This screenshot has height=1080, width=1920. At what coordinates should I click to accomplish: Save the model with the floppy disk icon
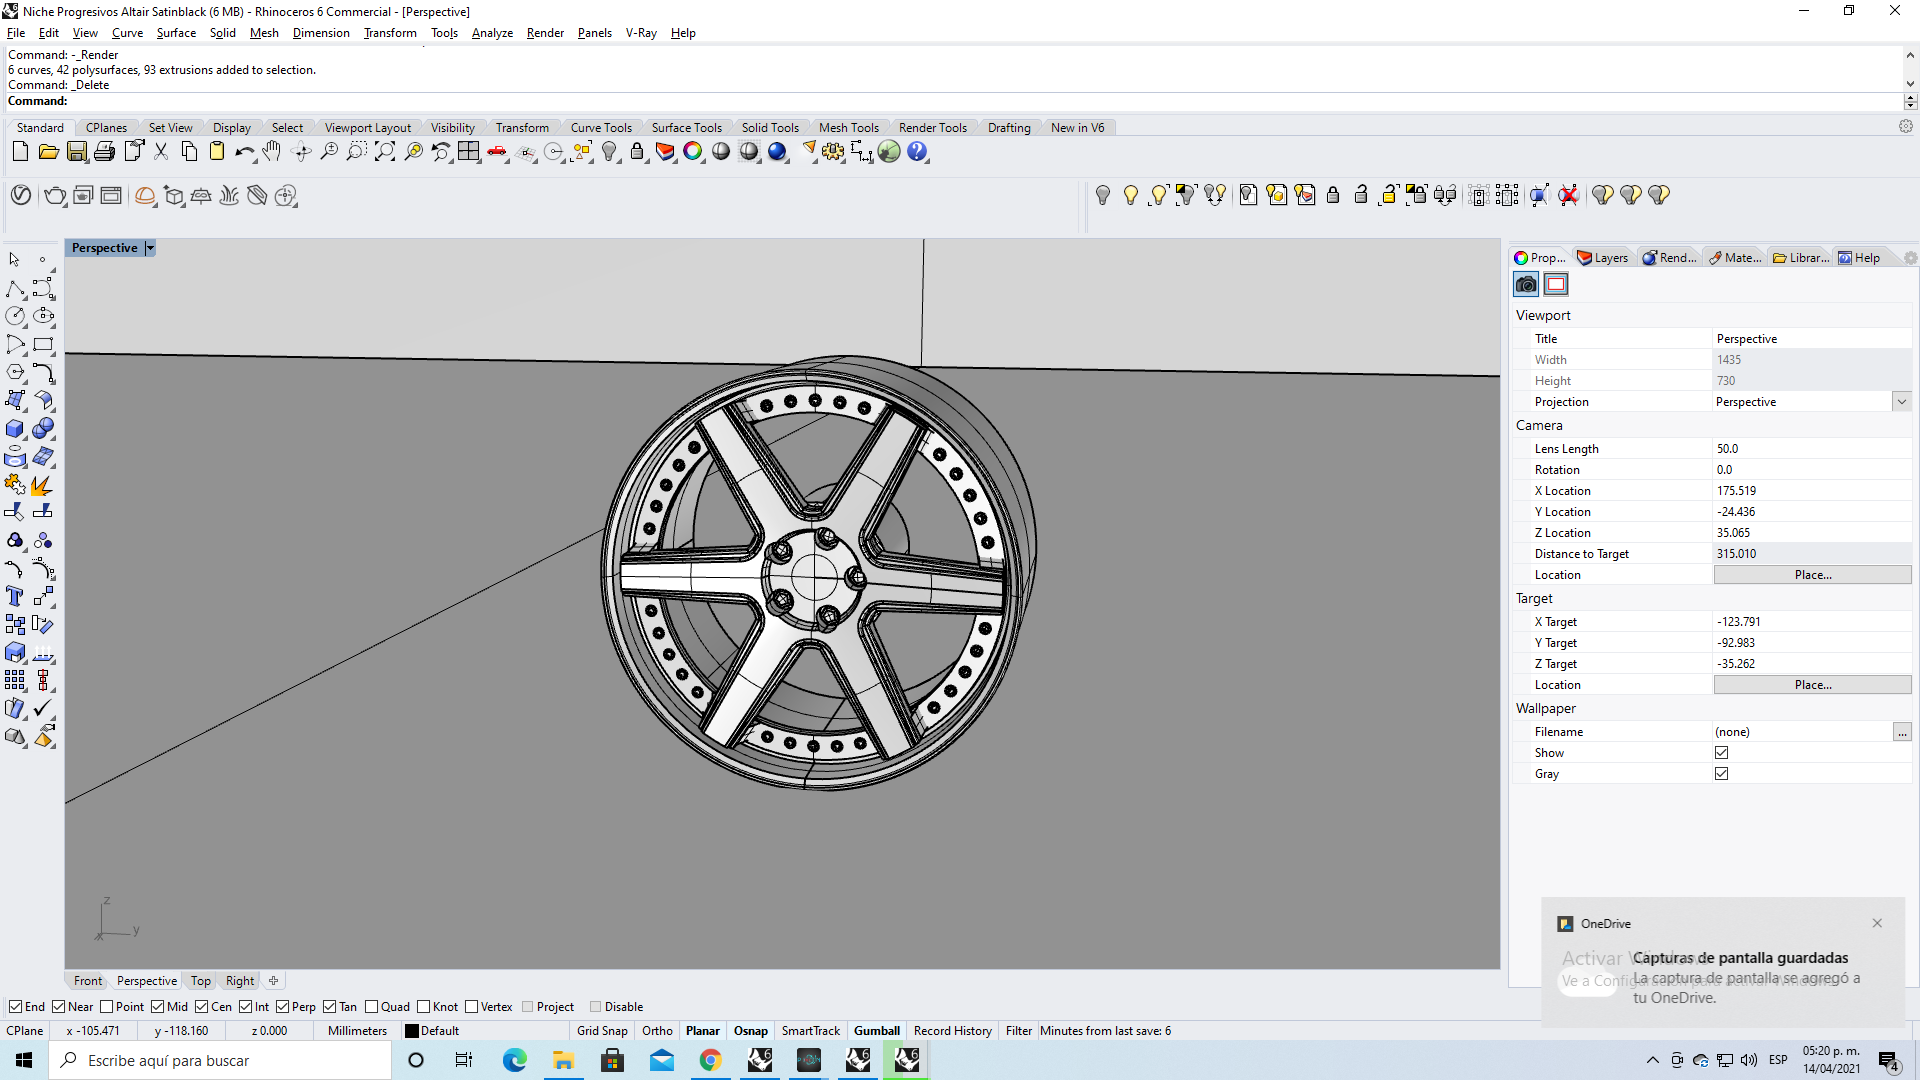tap(77, 152)
